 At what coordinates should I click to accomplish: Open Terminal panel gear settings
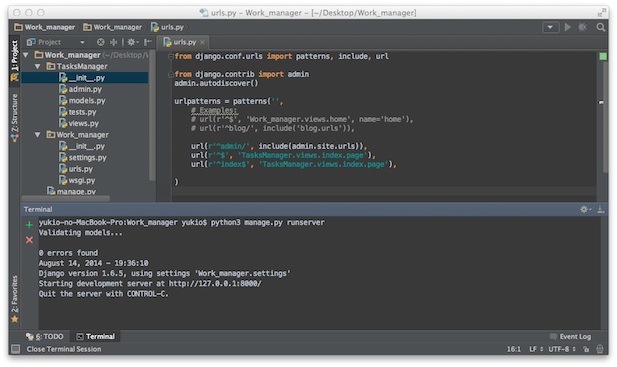[585, 209]
